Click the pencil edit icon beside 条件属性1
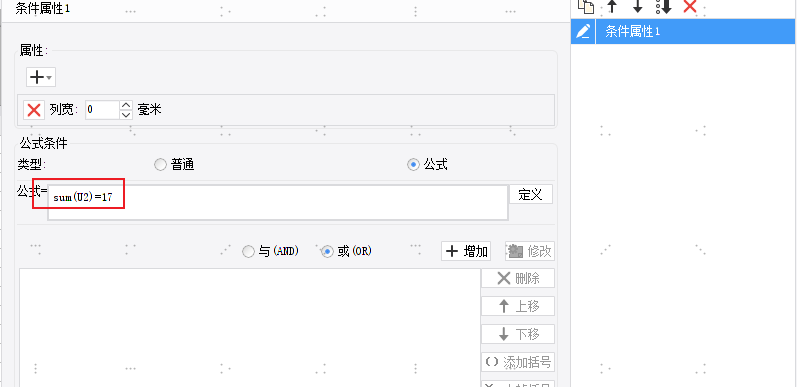Screen dimensions: 797x387 (583, 32)
